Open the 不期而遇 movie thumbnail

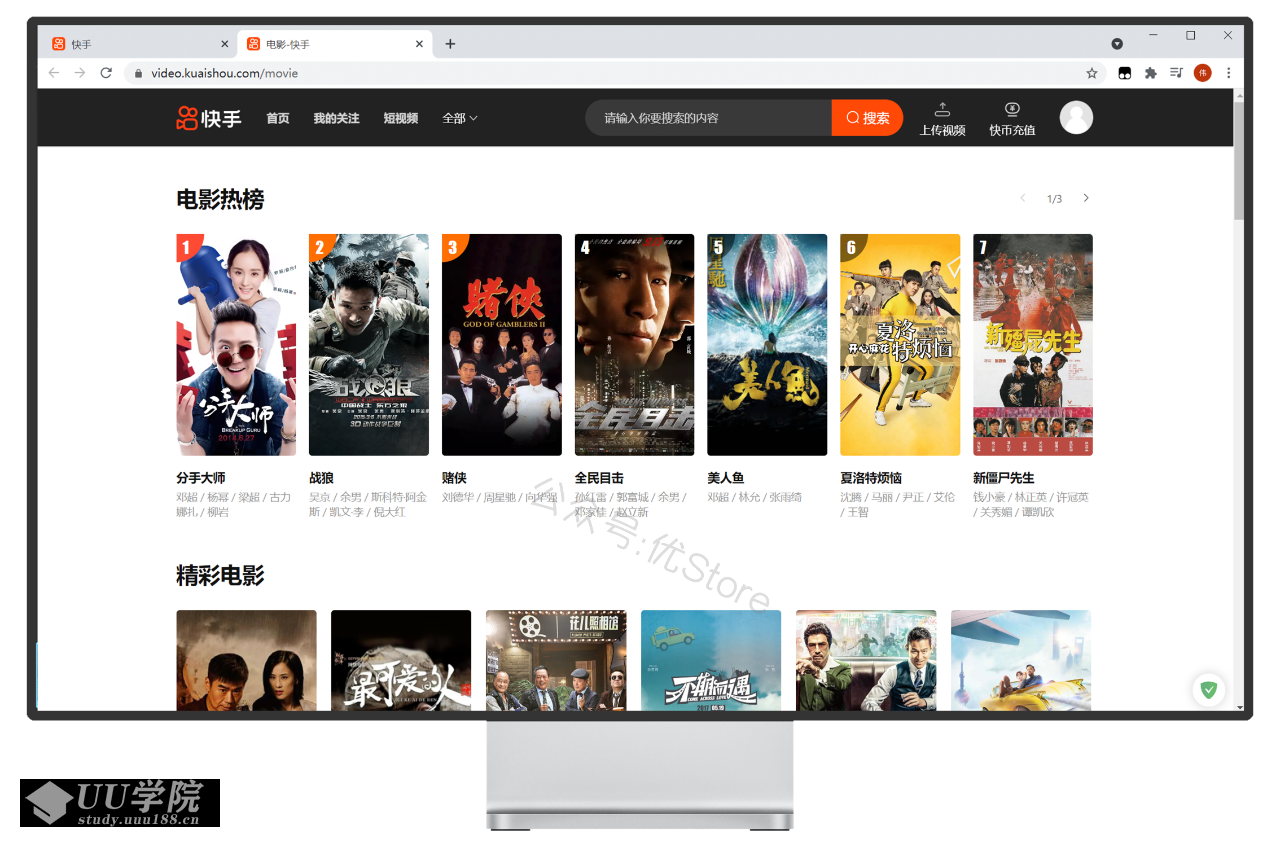pos(711,660)
